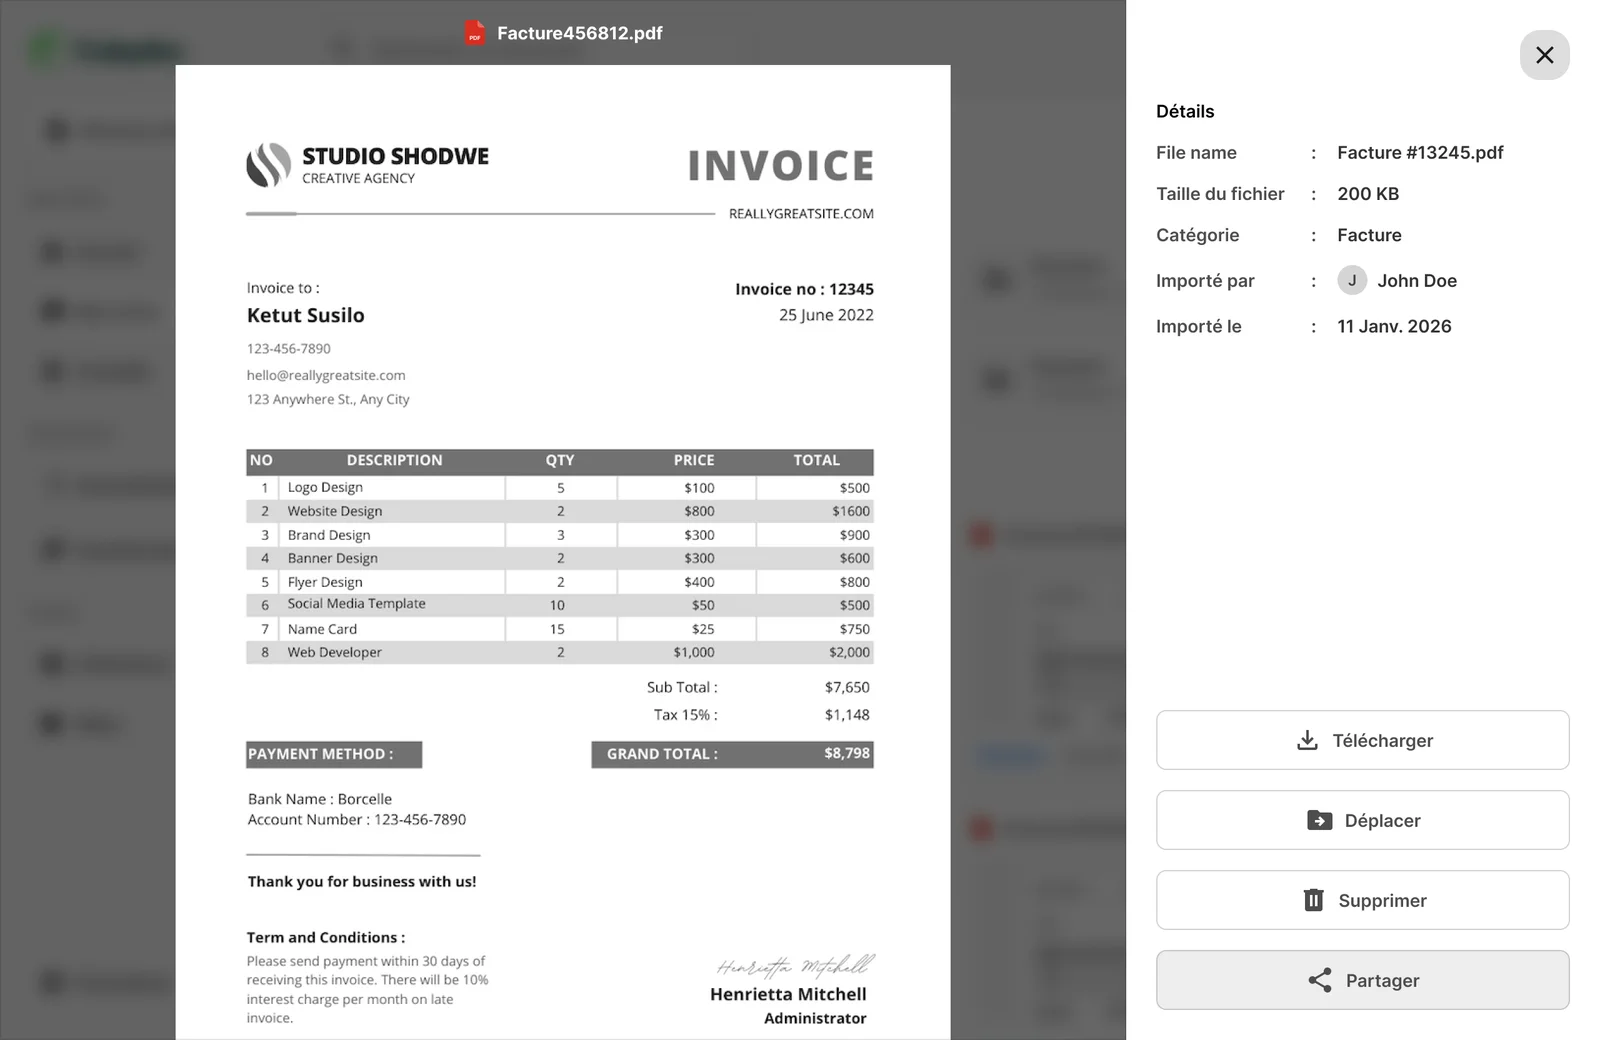Click the Logo Design row description
This screenshot has height=1040, width=1600.
[x=325, y=487]
